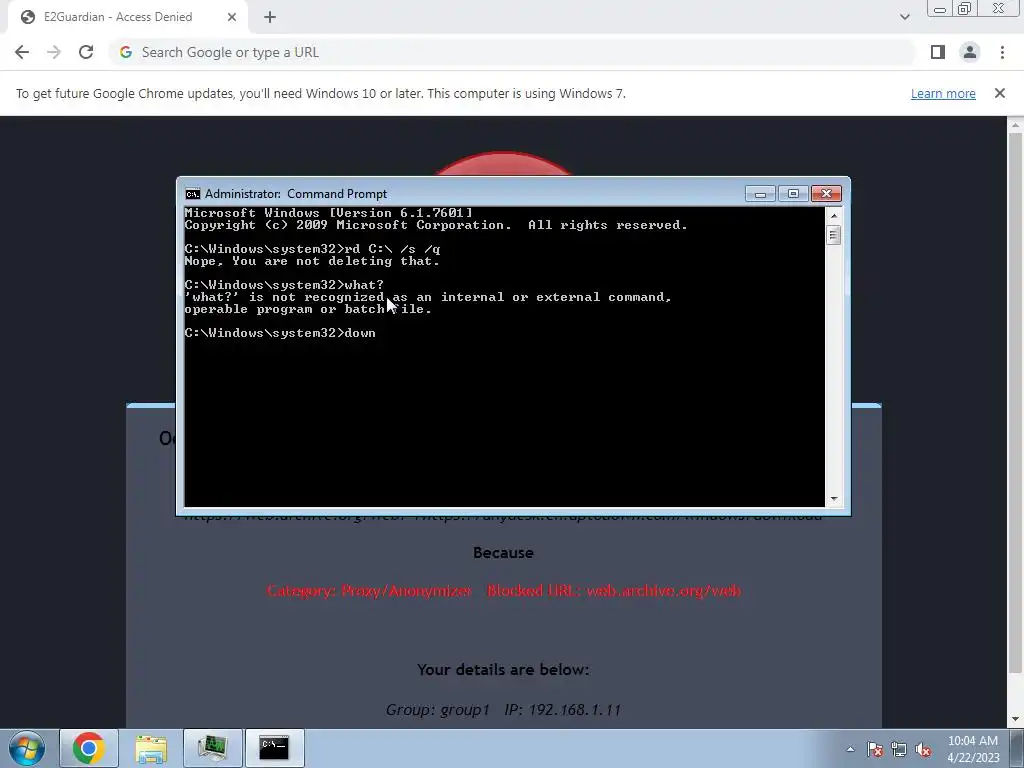Maximize the Command Prompt window
This screenshot has width=1024, height=768.
793,194
